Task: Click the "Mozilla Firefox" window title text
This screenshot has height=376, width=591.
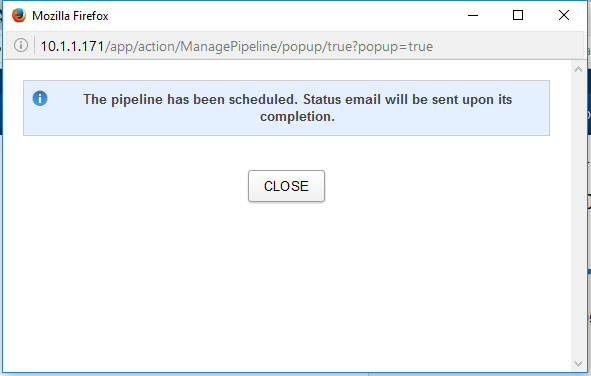Action: pyautogui.click(x=70, y=16)
